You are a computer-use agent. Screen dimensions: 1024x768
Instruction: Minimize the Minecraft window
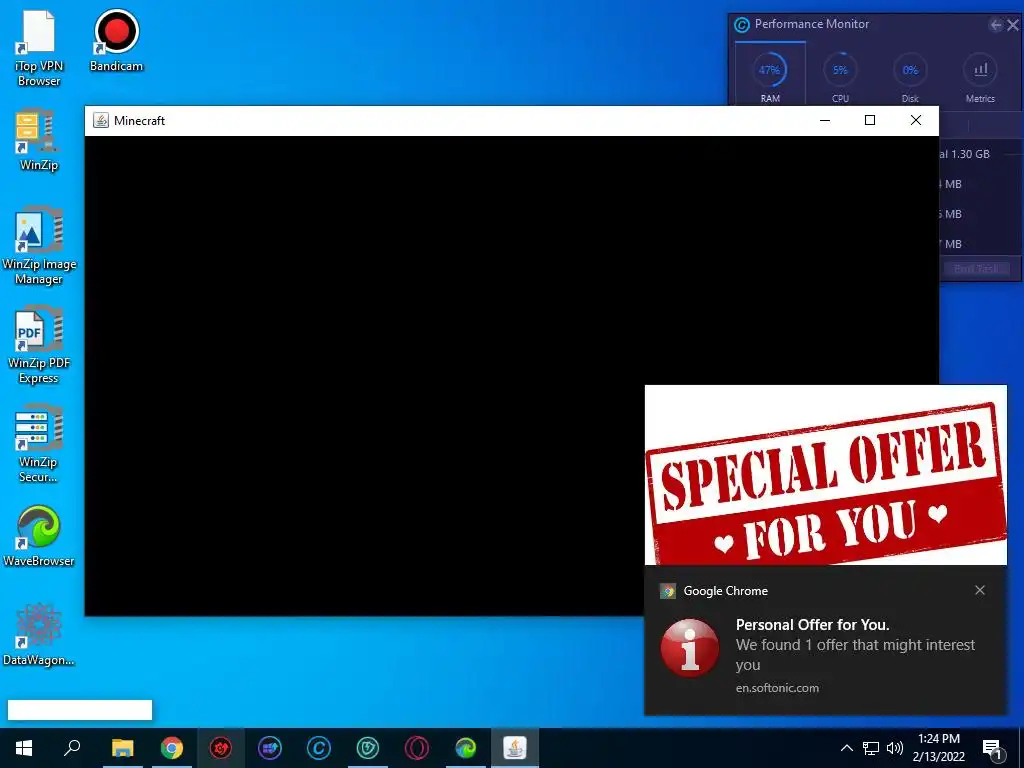coord(825,120)
